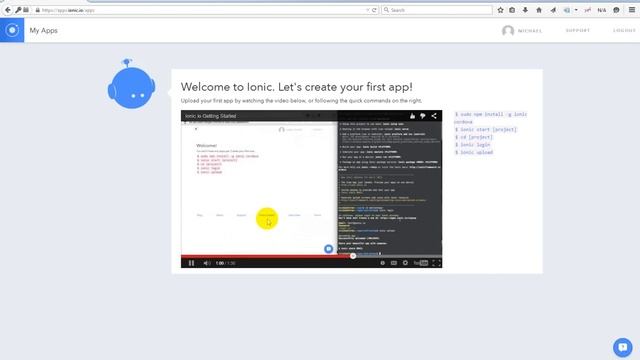Bookmark this page with the star icon
The width and height of the screenshot is (640, 360).
(500, 10)
